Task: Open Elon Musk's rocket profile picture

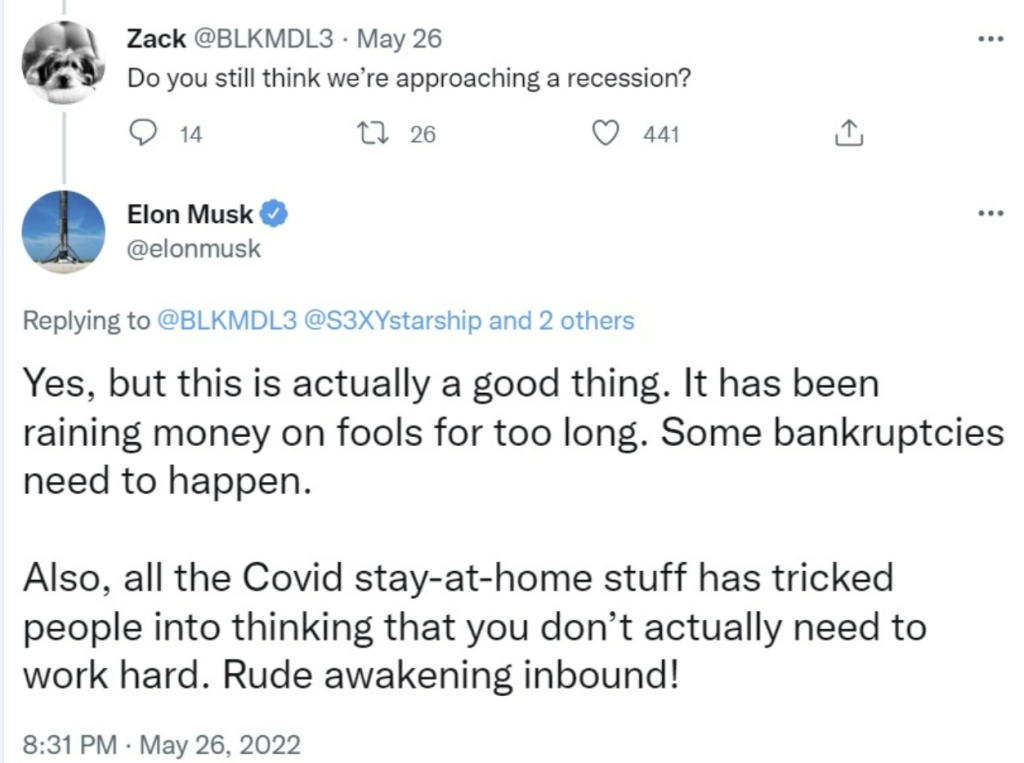Action: click(63, 232)
